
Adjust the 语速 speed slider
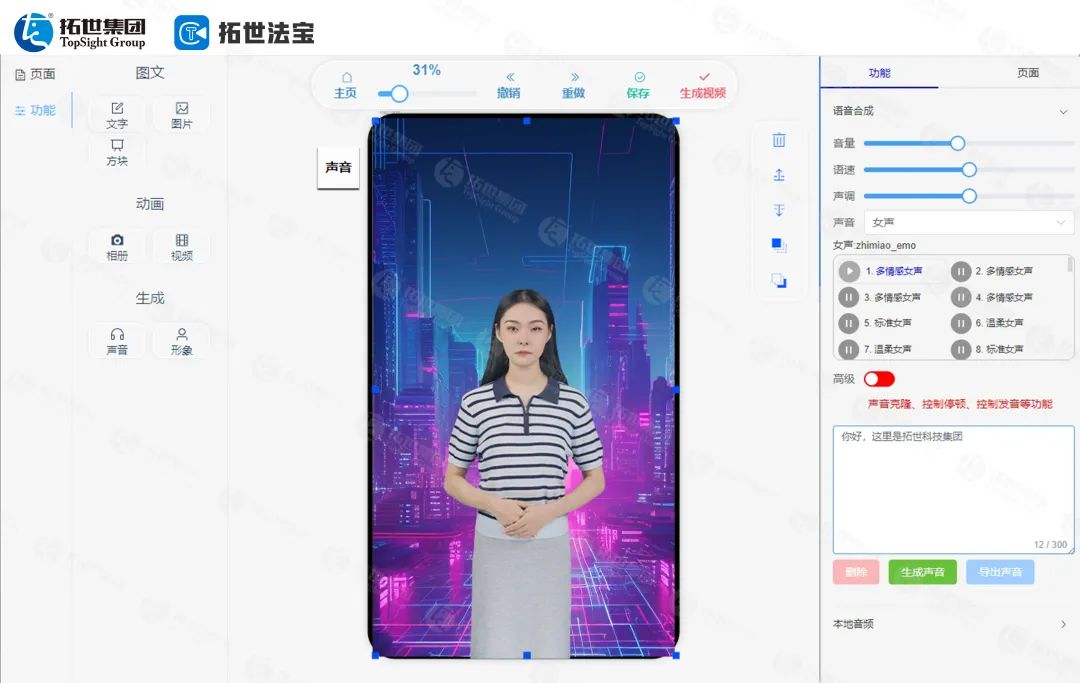tap(969, 169)
